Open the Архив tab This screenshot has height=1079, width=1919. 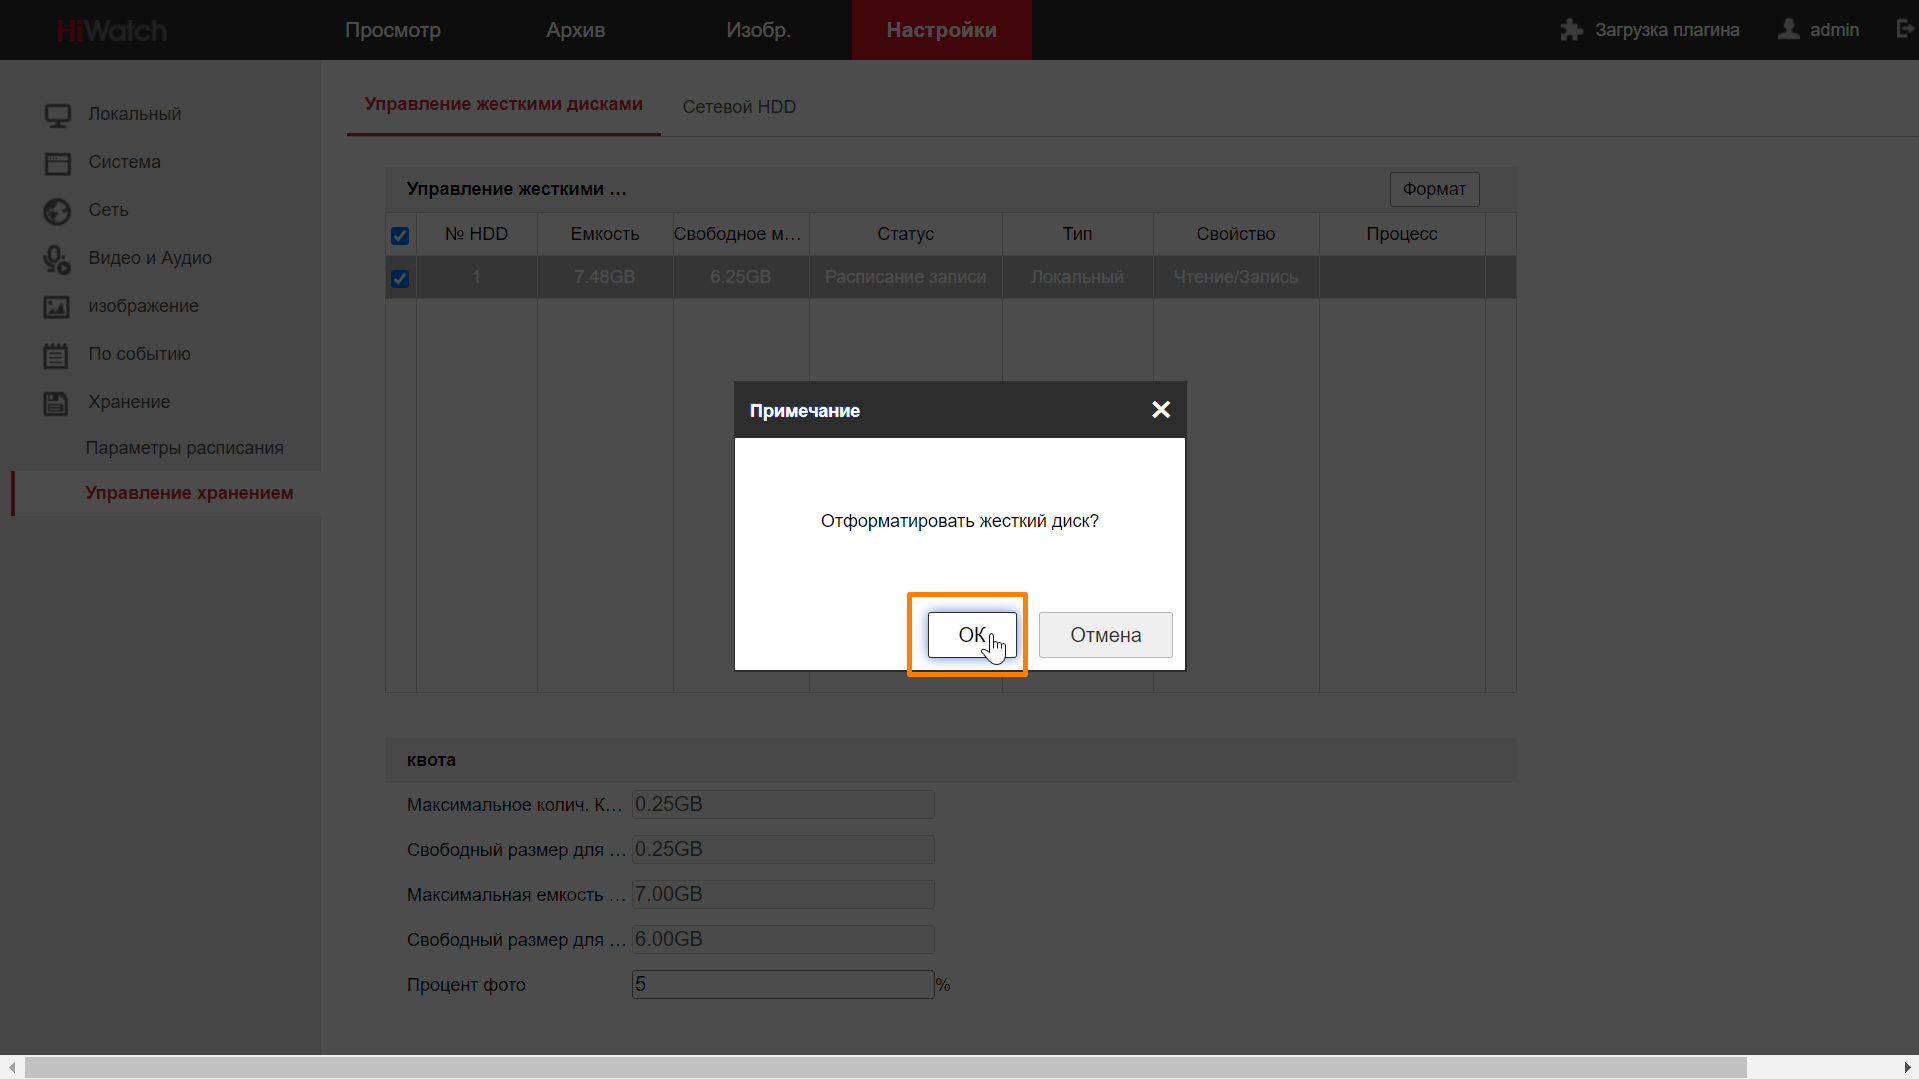575,30
